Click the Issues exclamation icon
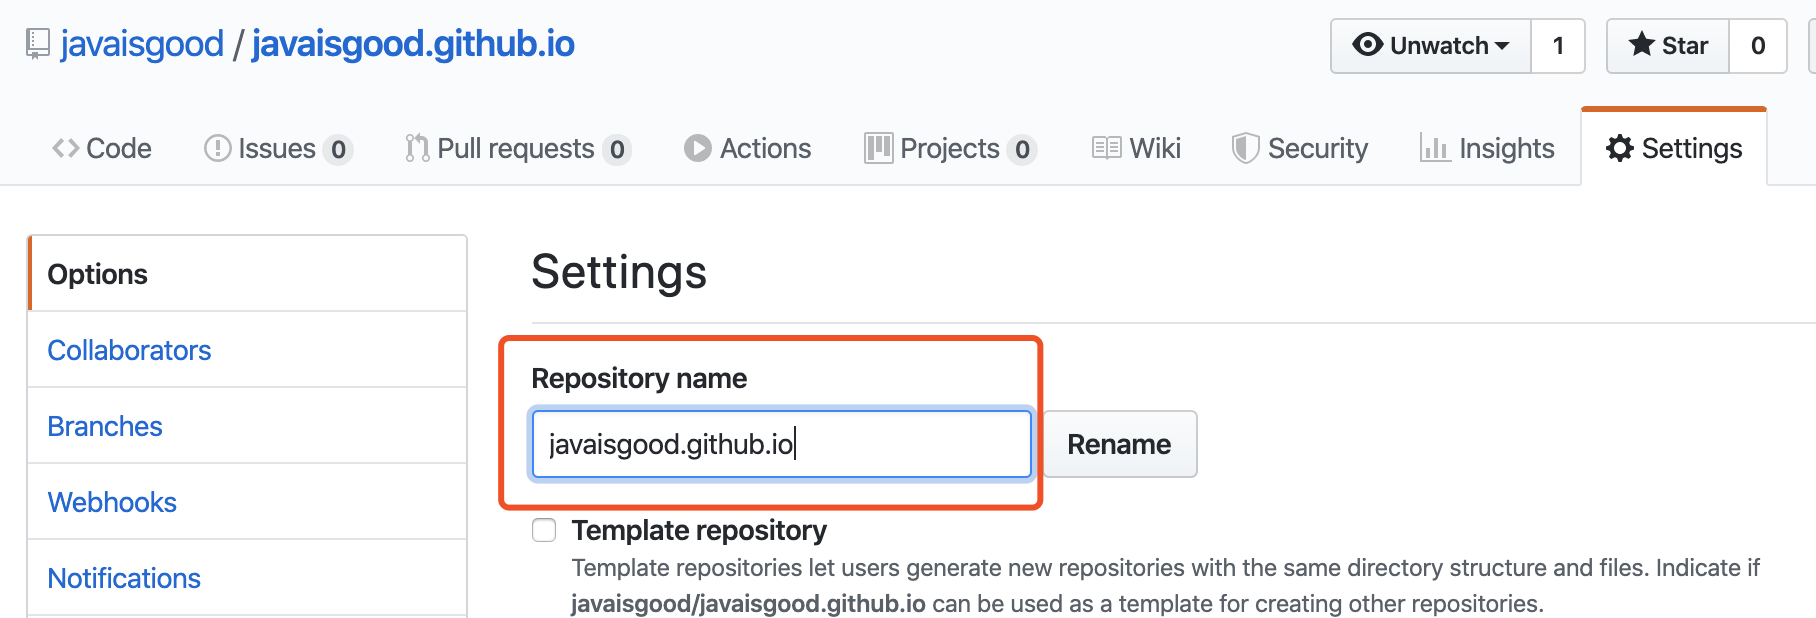 [217, 148]
